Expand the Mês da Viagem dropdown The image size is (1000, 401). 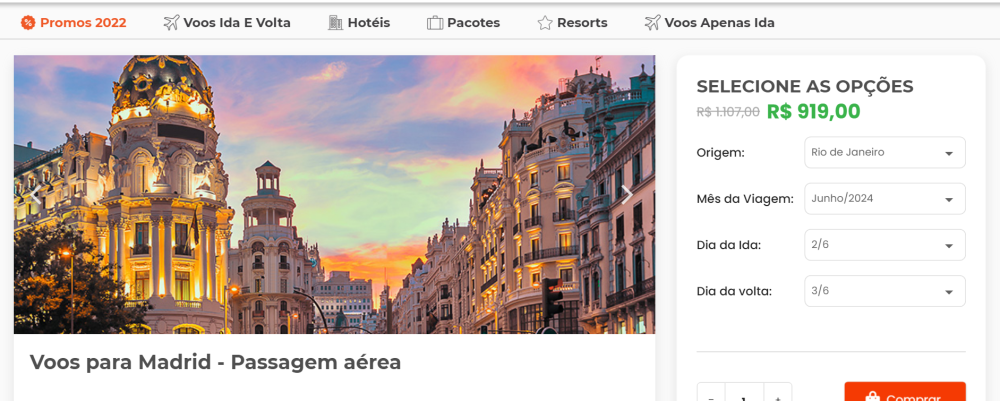[884, 199]
